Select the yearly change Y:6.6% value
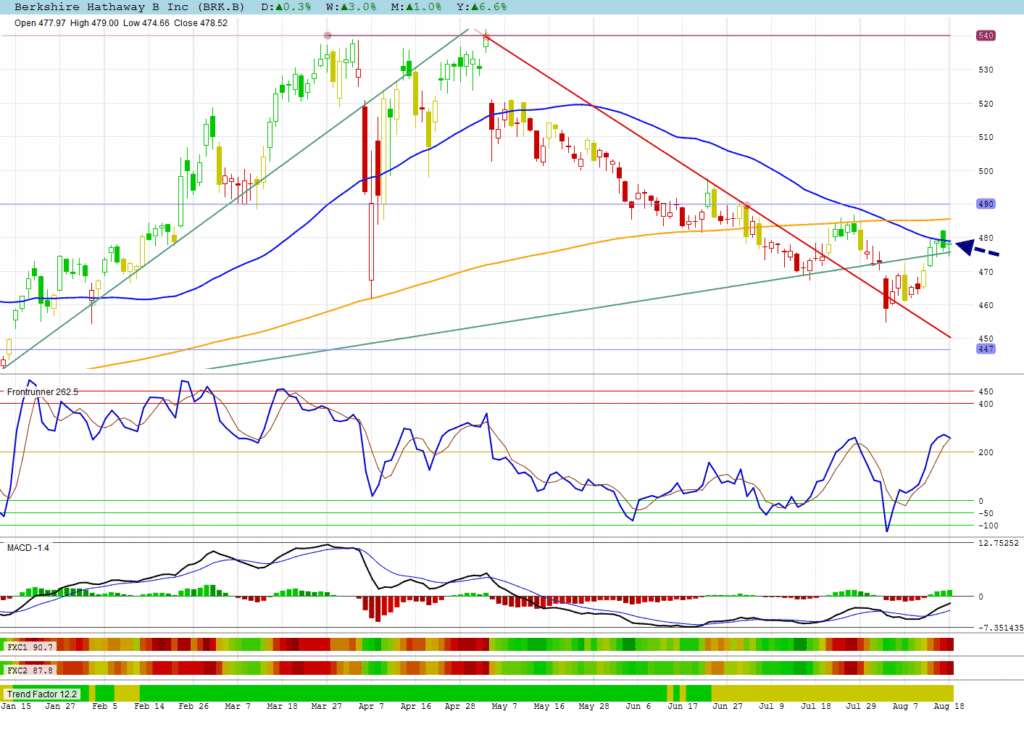Viewport: 1024px width, 735px height. coord(482,7)
